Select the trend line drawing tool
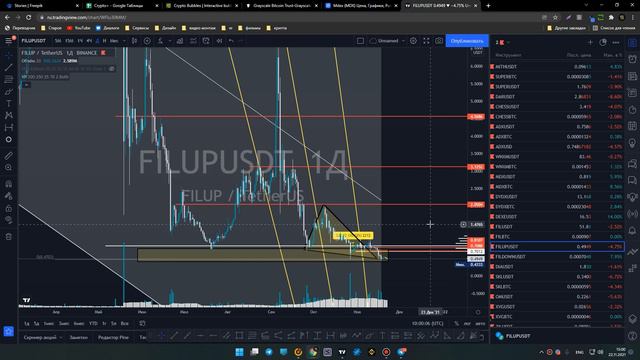 click(x=8, y=67)
